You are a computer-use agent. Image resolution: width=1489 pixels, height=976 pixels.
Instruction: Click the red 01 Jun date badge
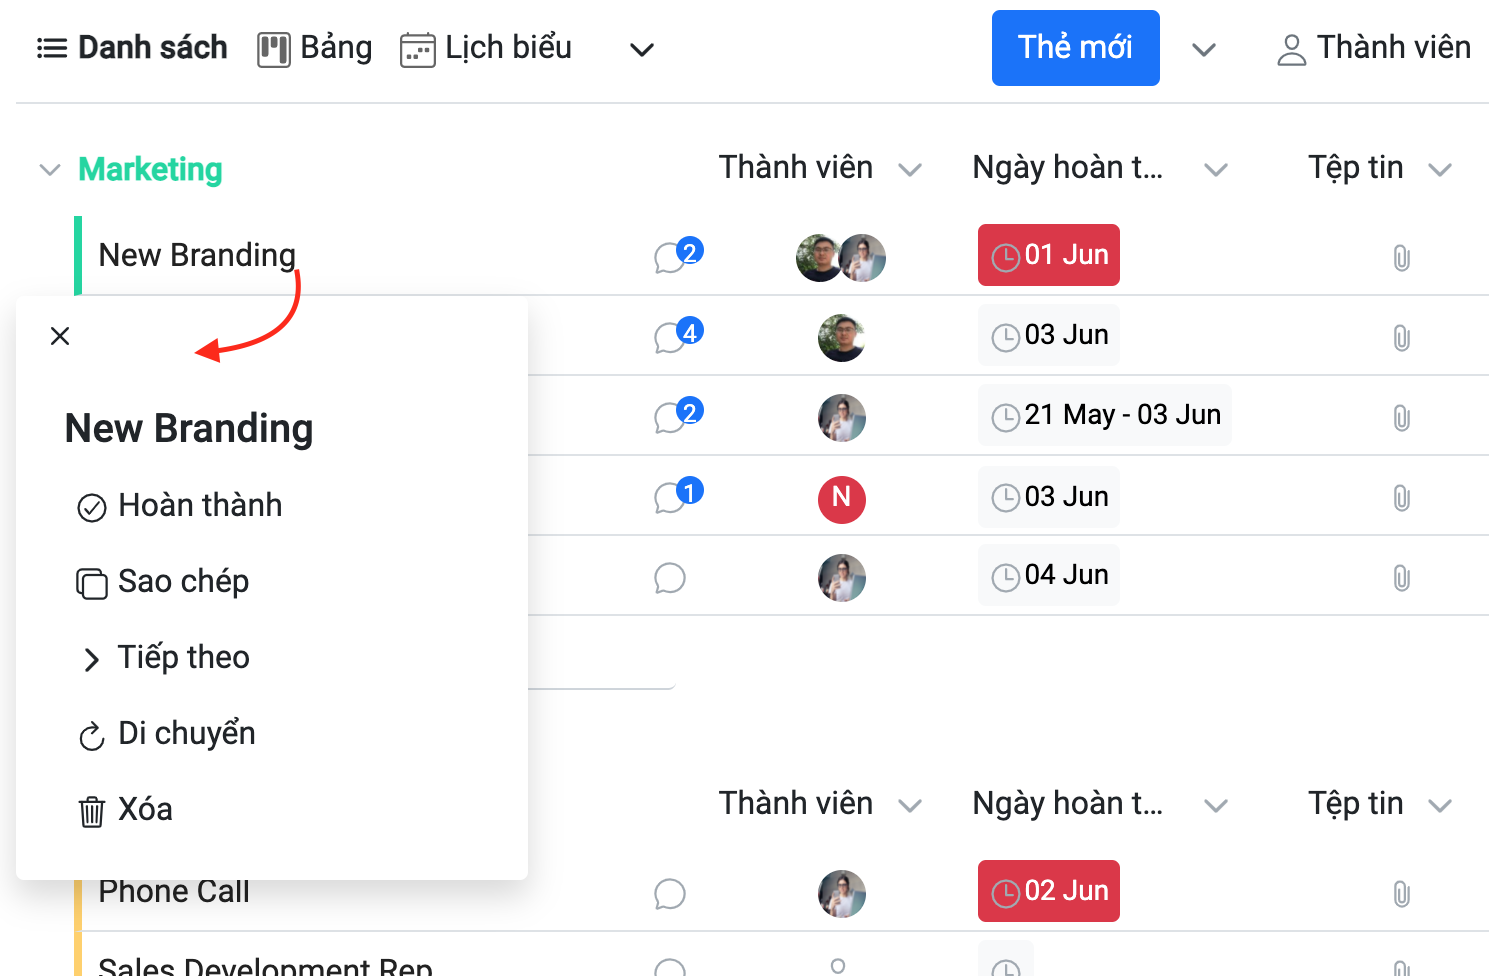1048,255
